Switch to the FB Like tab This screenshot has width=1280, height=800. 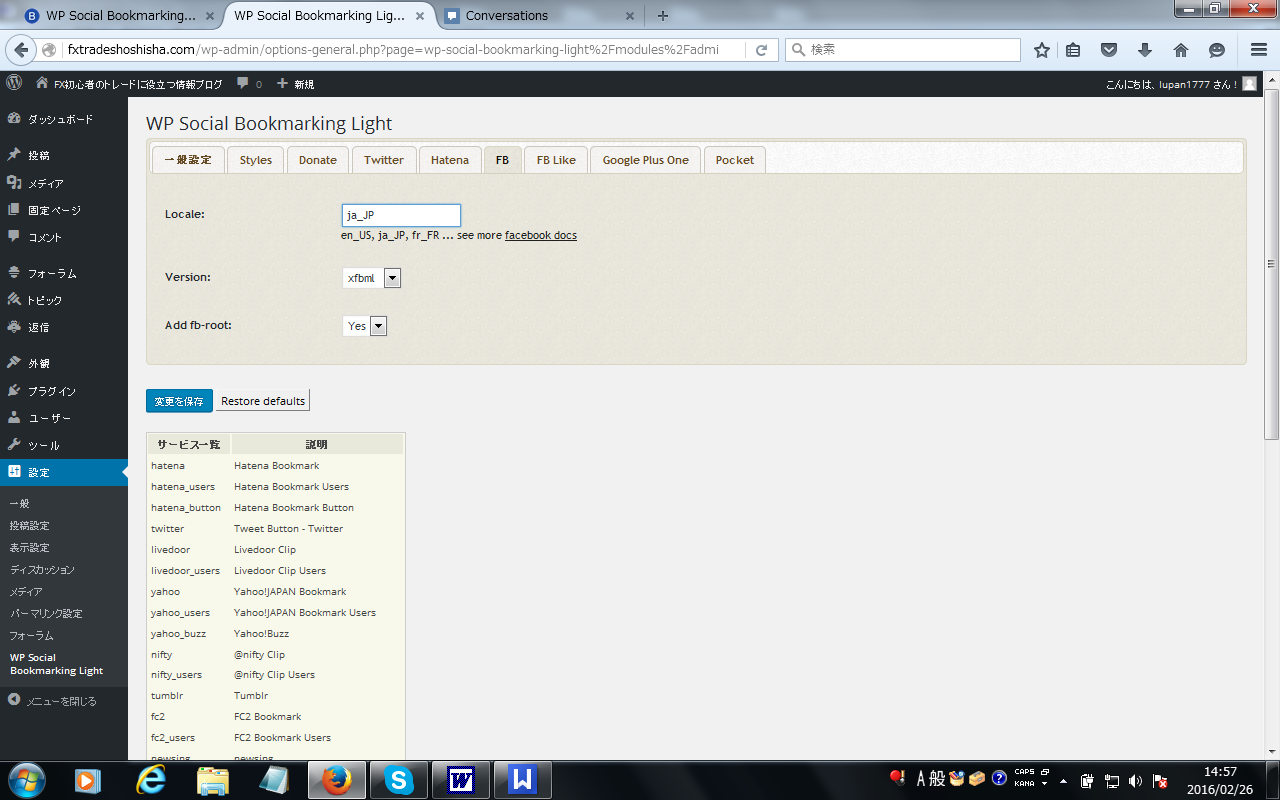[556, 160]
